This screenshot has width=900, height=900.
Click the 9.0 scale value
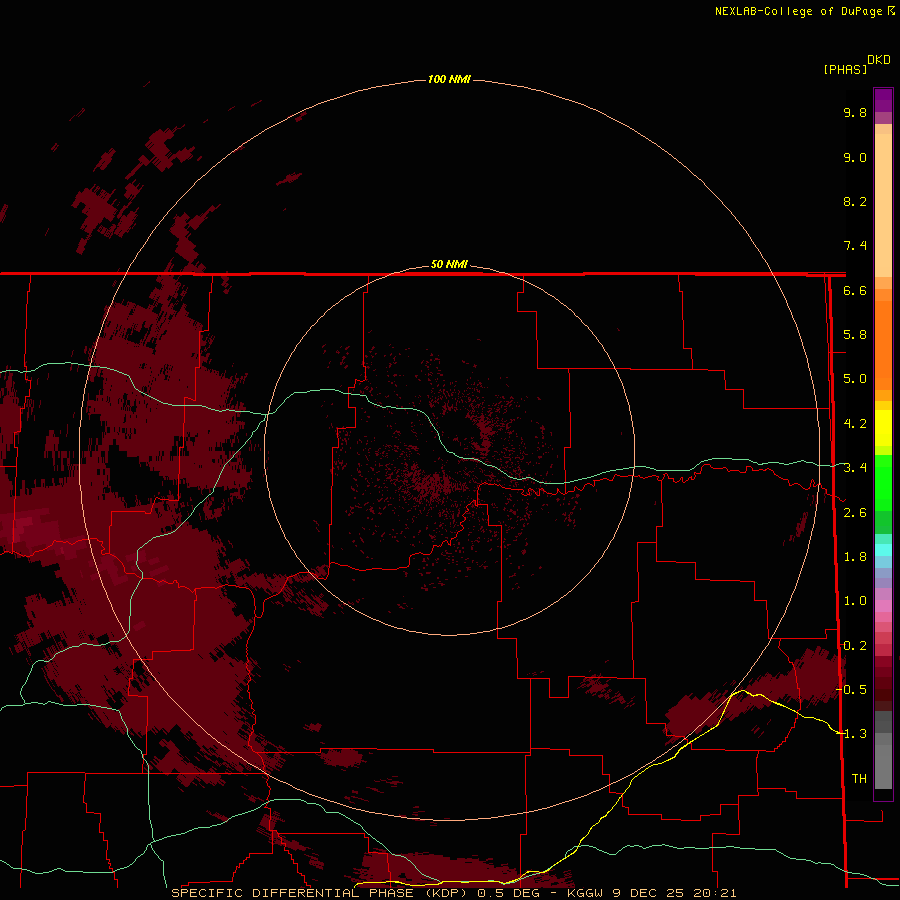pyautogui.click(x=855, y=157)
